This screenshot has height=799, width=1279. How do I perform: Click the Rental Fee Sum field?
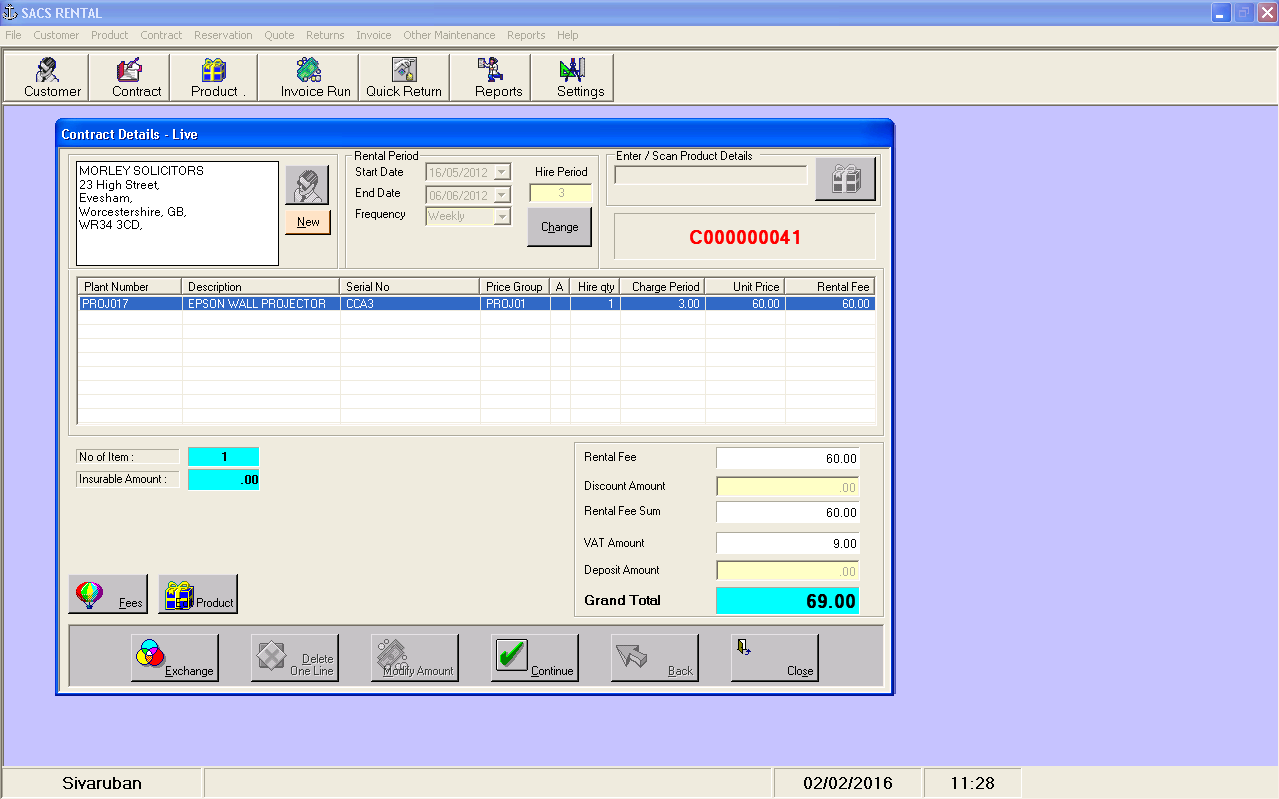pos(787,513)
